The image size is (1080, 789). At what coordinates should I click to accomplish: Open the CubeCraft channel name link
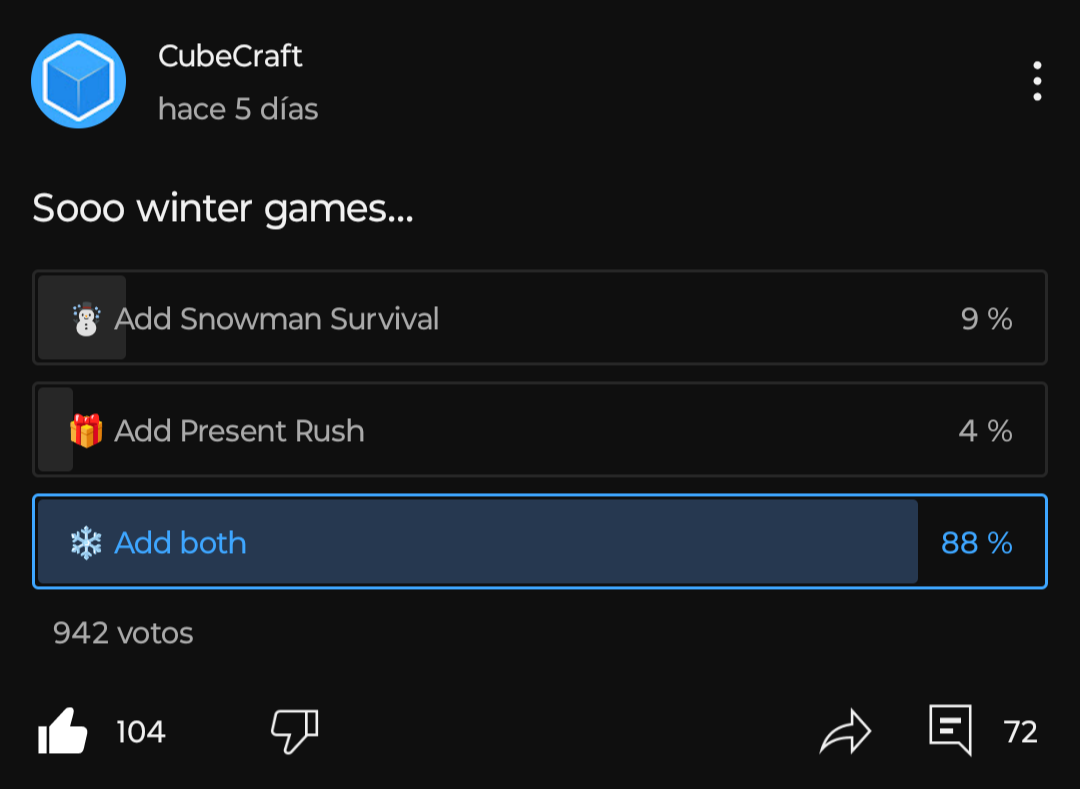[x=230, y=56]
